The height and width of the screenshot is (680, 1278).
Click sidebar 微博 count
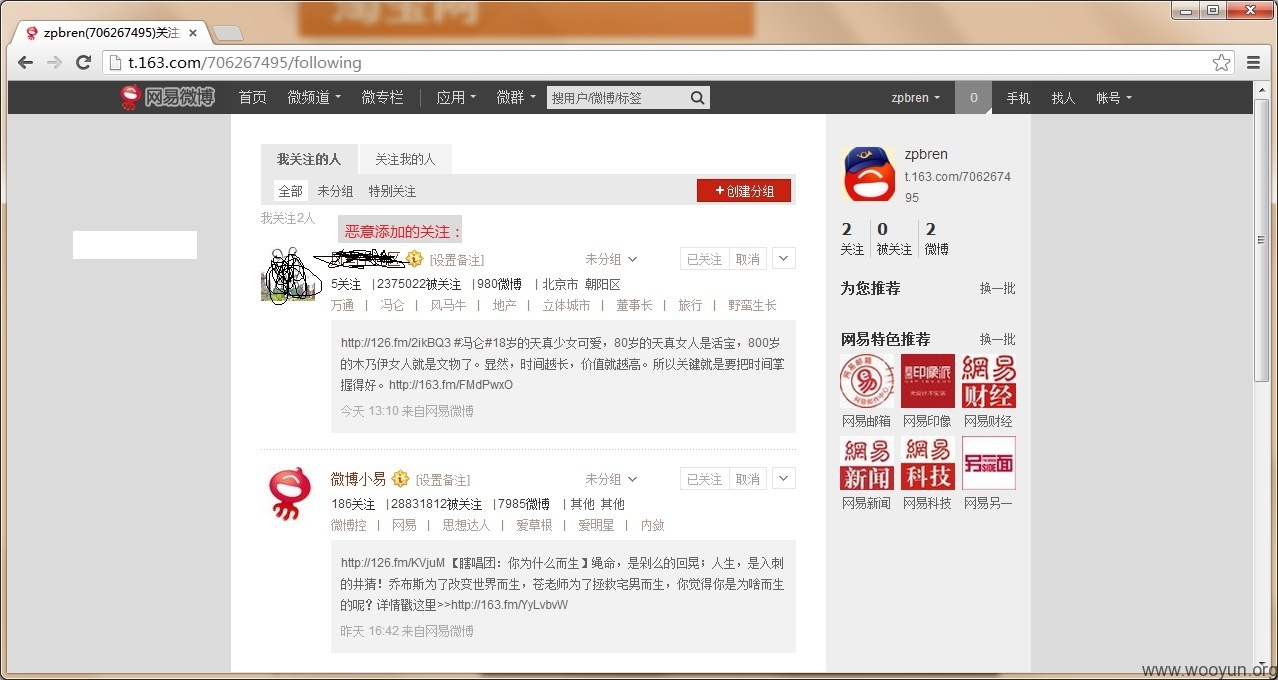click(936, 239)
